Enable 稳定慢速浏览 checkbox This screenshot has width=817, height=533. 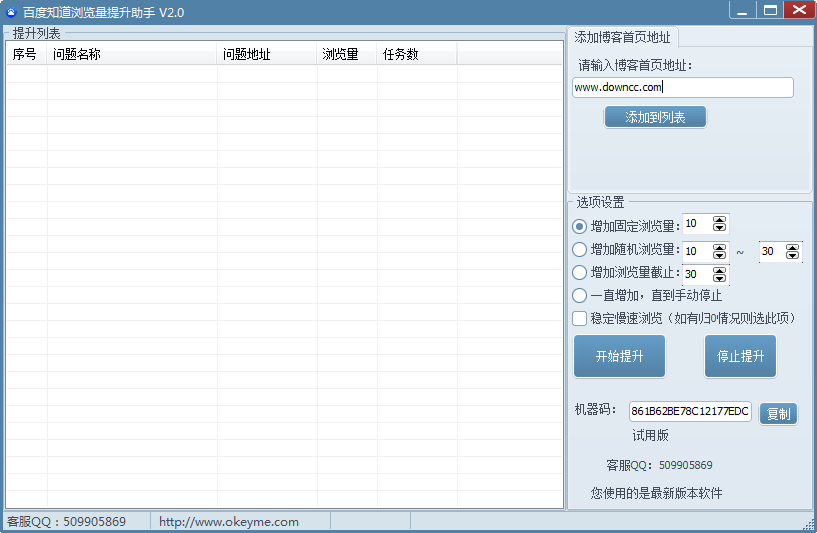point(579,318)
